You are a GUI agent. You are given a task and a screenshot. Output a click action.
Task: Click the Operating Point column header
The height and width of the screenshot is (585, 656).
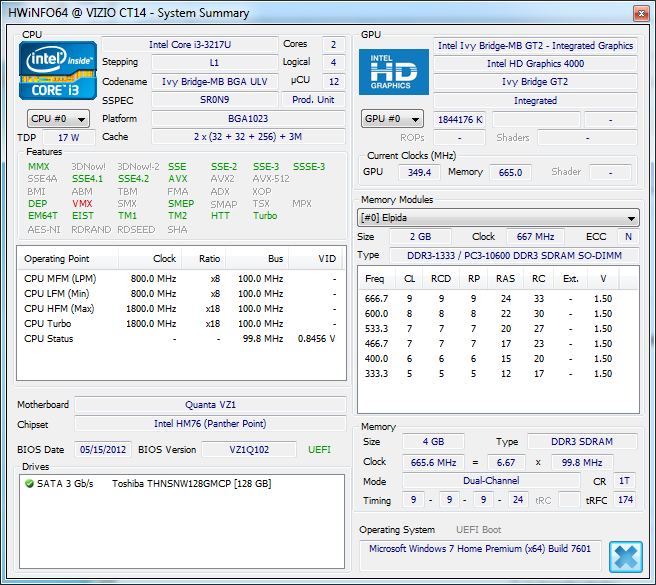coord(68,259)
